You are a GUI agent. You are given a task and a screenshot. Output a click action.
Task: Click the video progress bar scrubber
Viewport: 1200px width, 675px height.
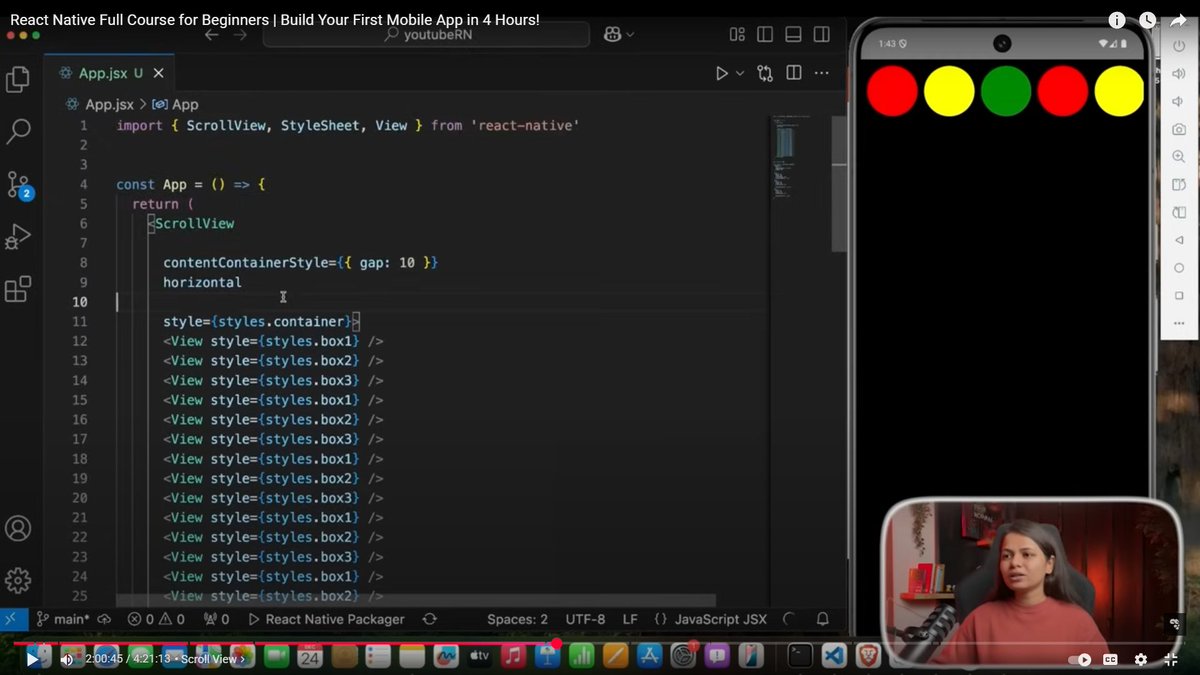pos(556,644)
